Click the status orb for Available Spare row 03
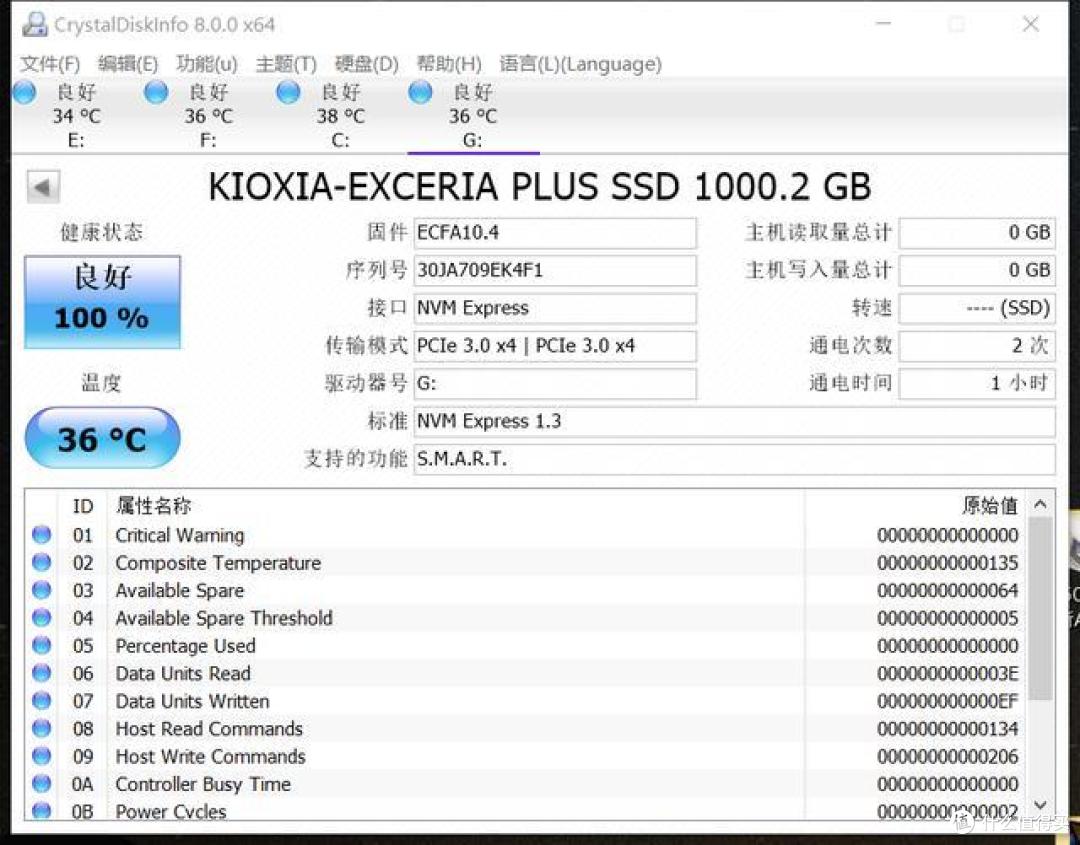This screenshot has height=845, width=1080. [42, 590]
